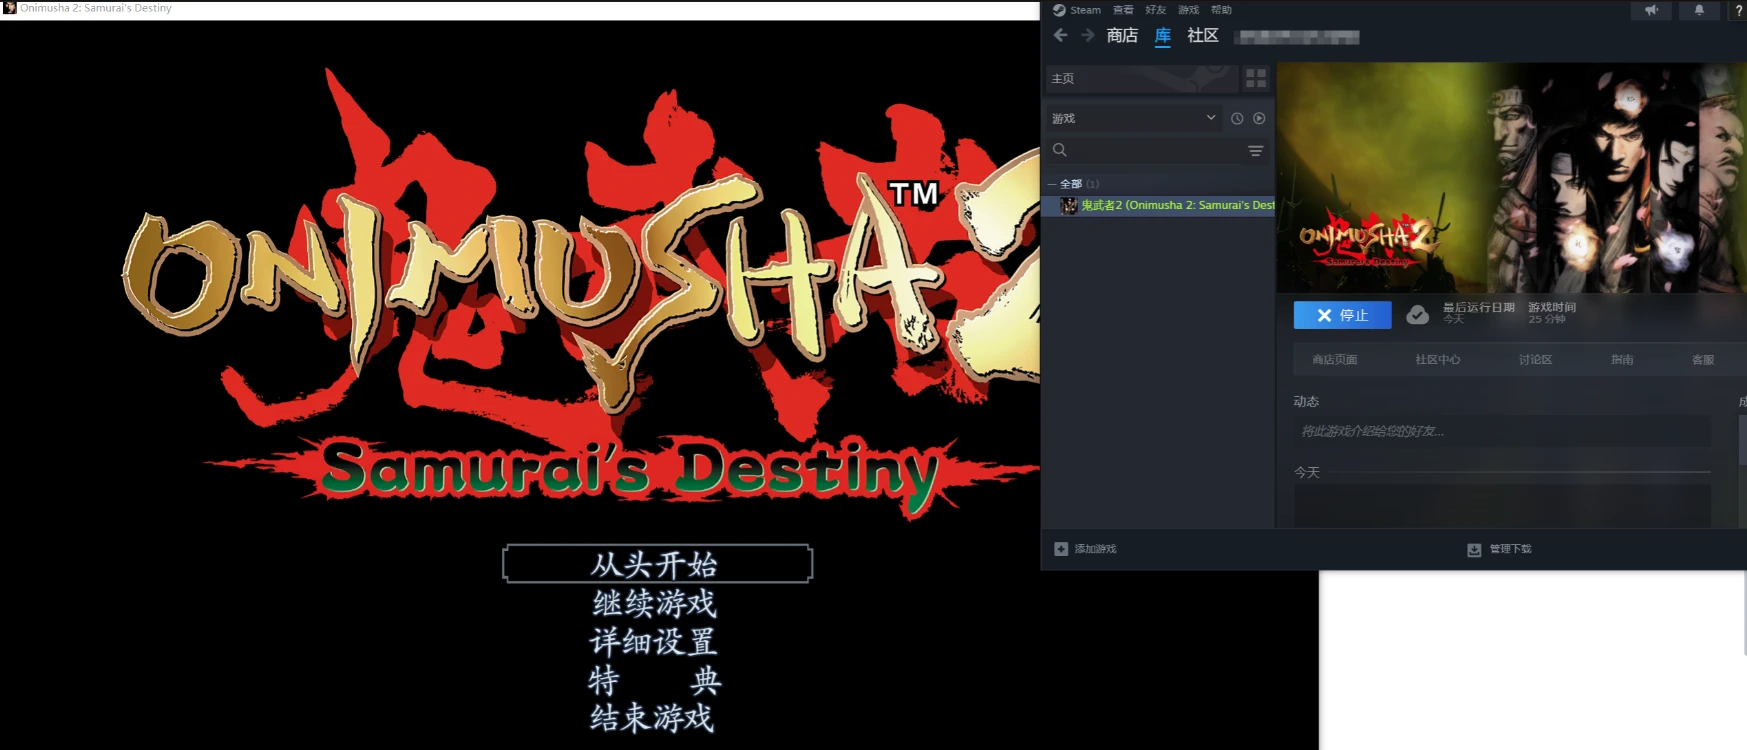Viewport: 1747px width, 750px height.
Task: Click the megaphone announcements icon
Action: coord(1651,10)
